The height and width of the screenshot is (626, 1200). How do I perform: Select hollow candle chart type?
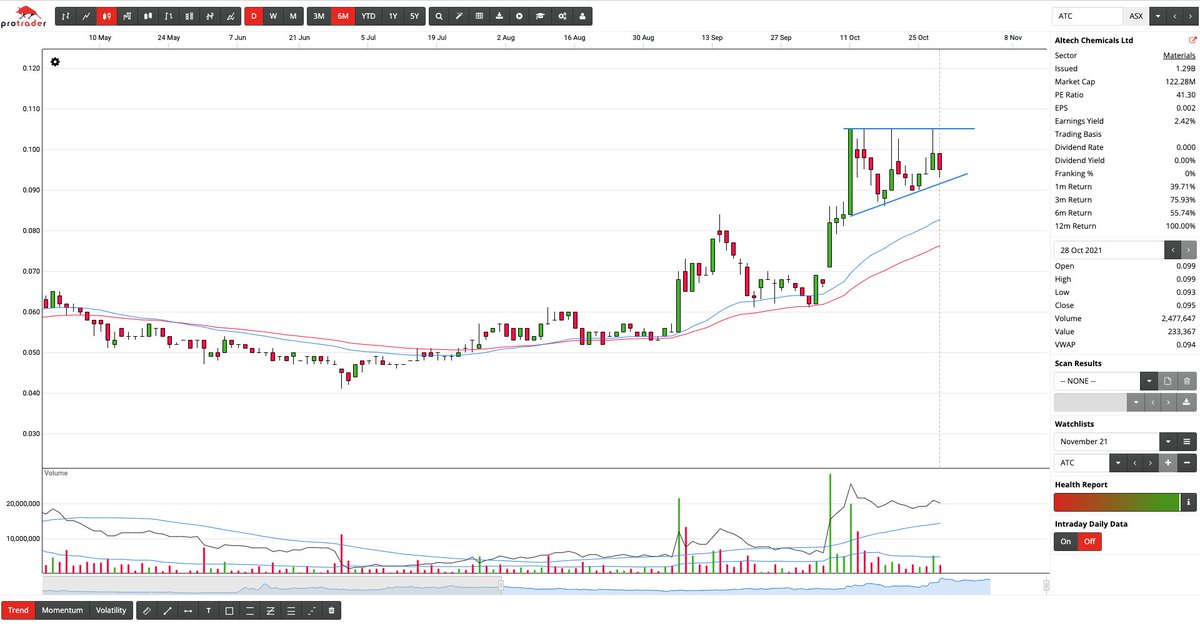(x=148, y=16)
